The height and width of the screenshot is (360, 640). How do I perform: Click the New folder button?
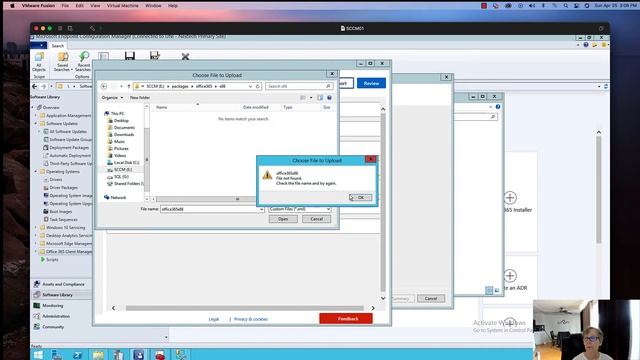(x=140, y=98)
